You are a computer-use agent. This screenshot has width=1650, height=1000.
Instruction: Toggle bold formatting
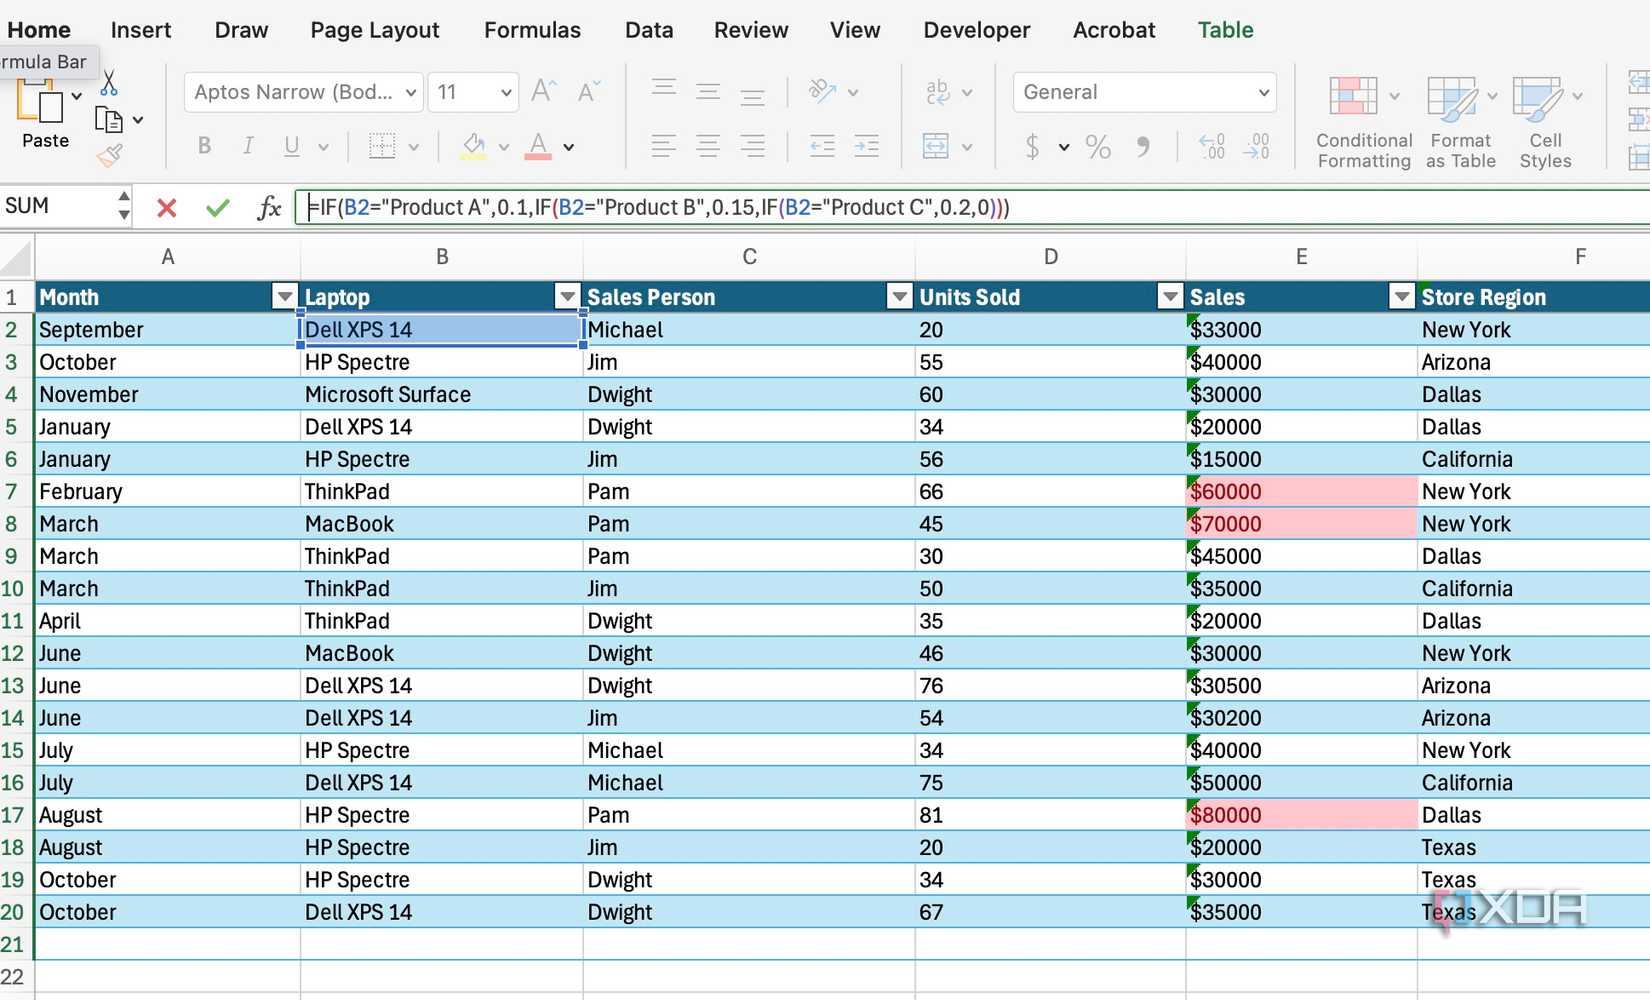click(x=204, y=147)
